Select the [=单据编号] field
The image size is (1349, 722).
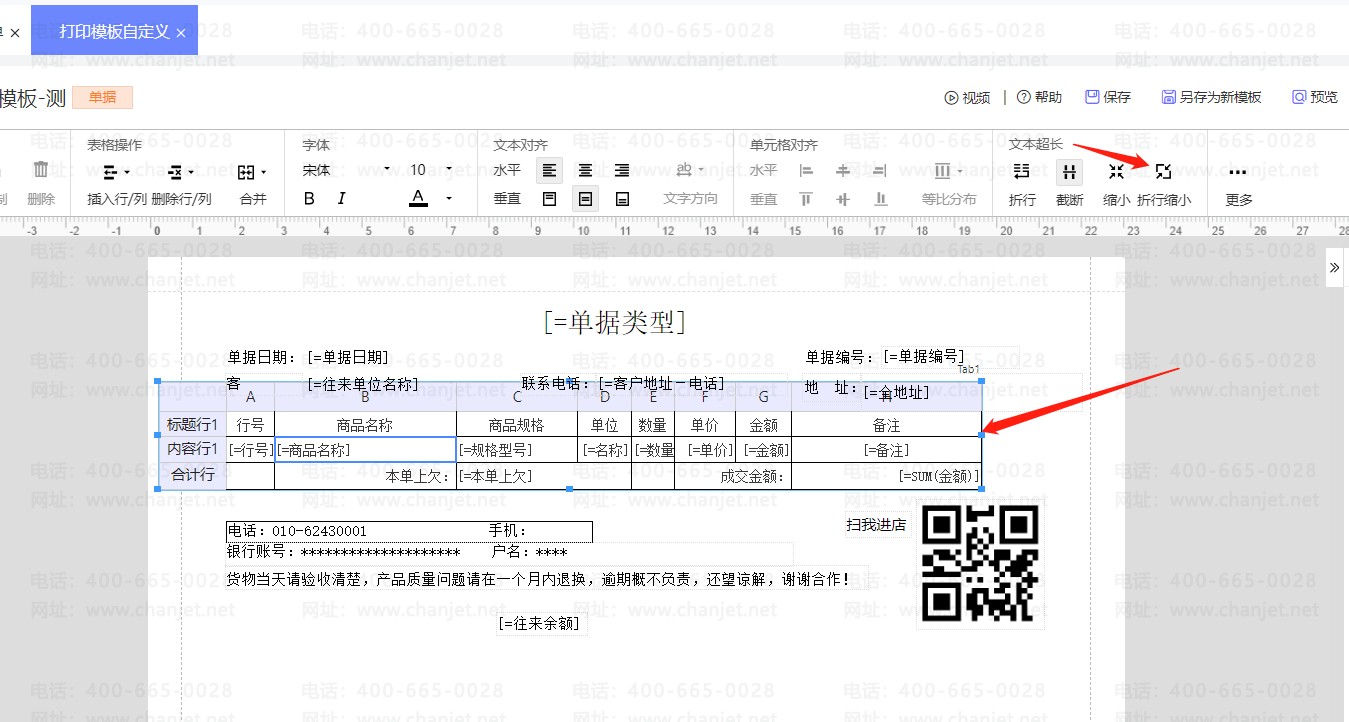[924, 356]
